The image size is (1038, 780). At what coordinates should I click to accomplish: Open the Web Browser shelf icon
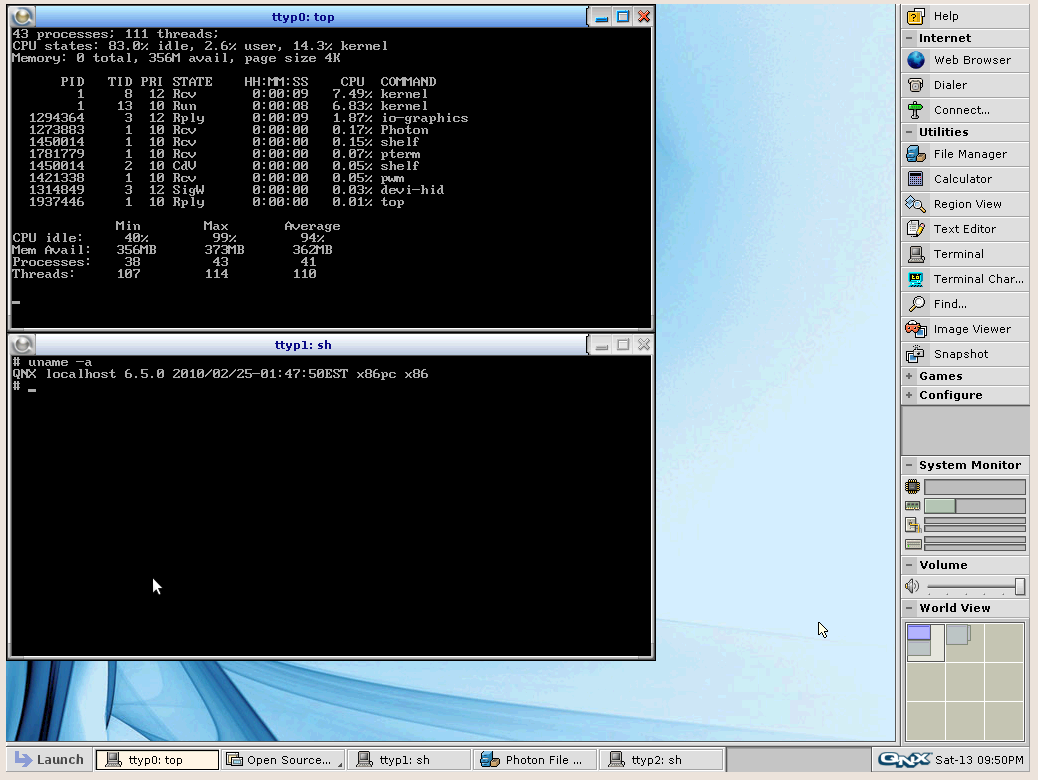(915, 60)
